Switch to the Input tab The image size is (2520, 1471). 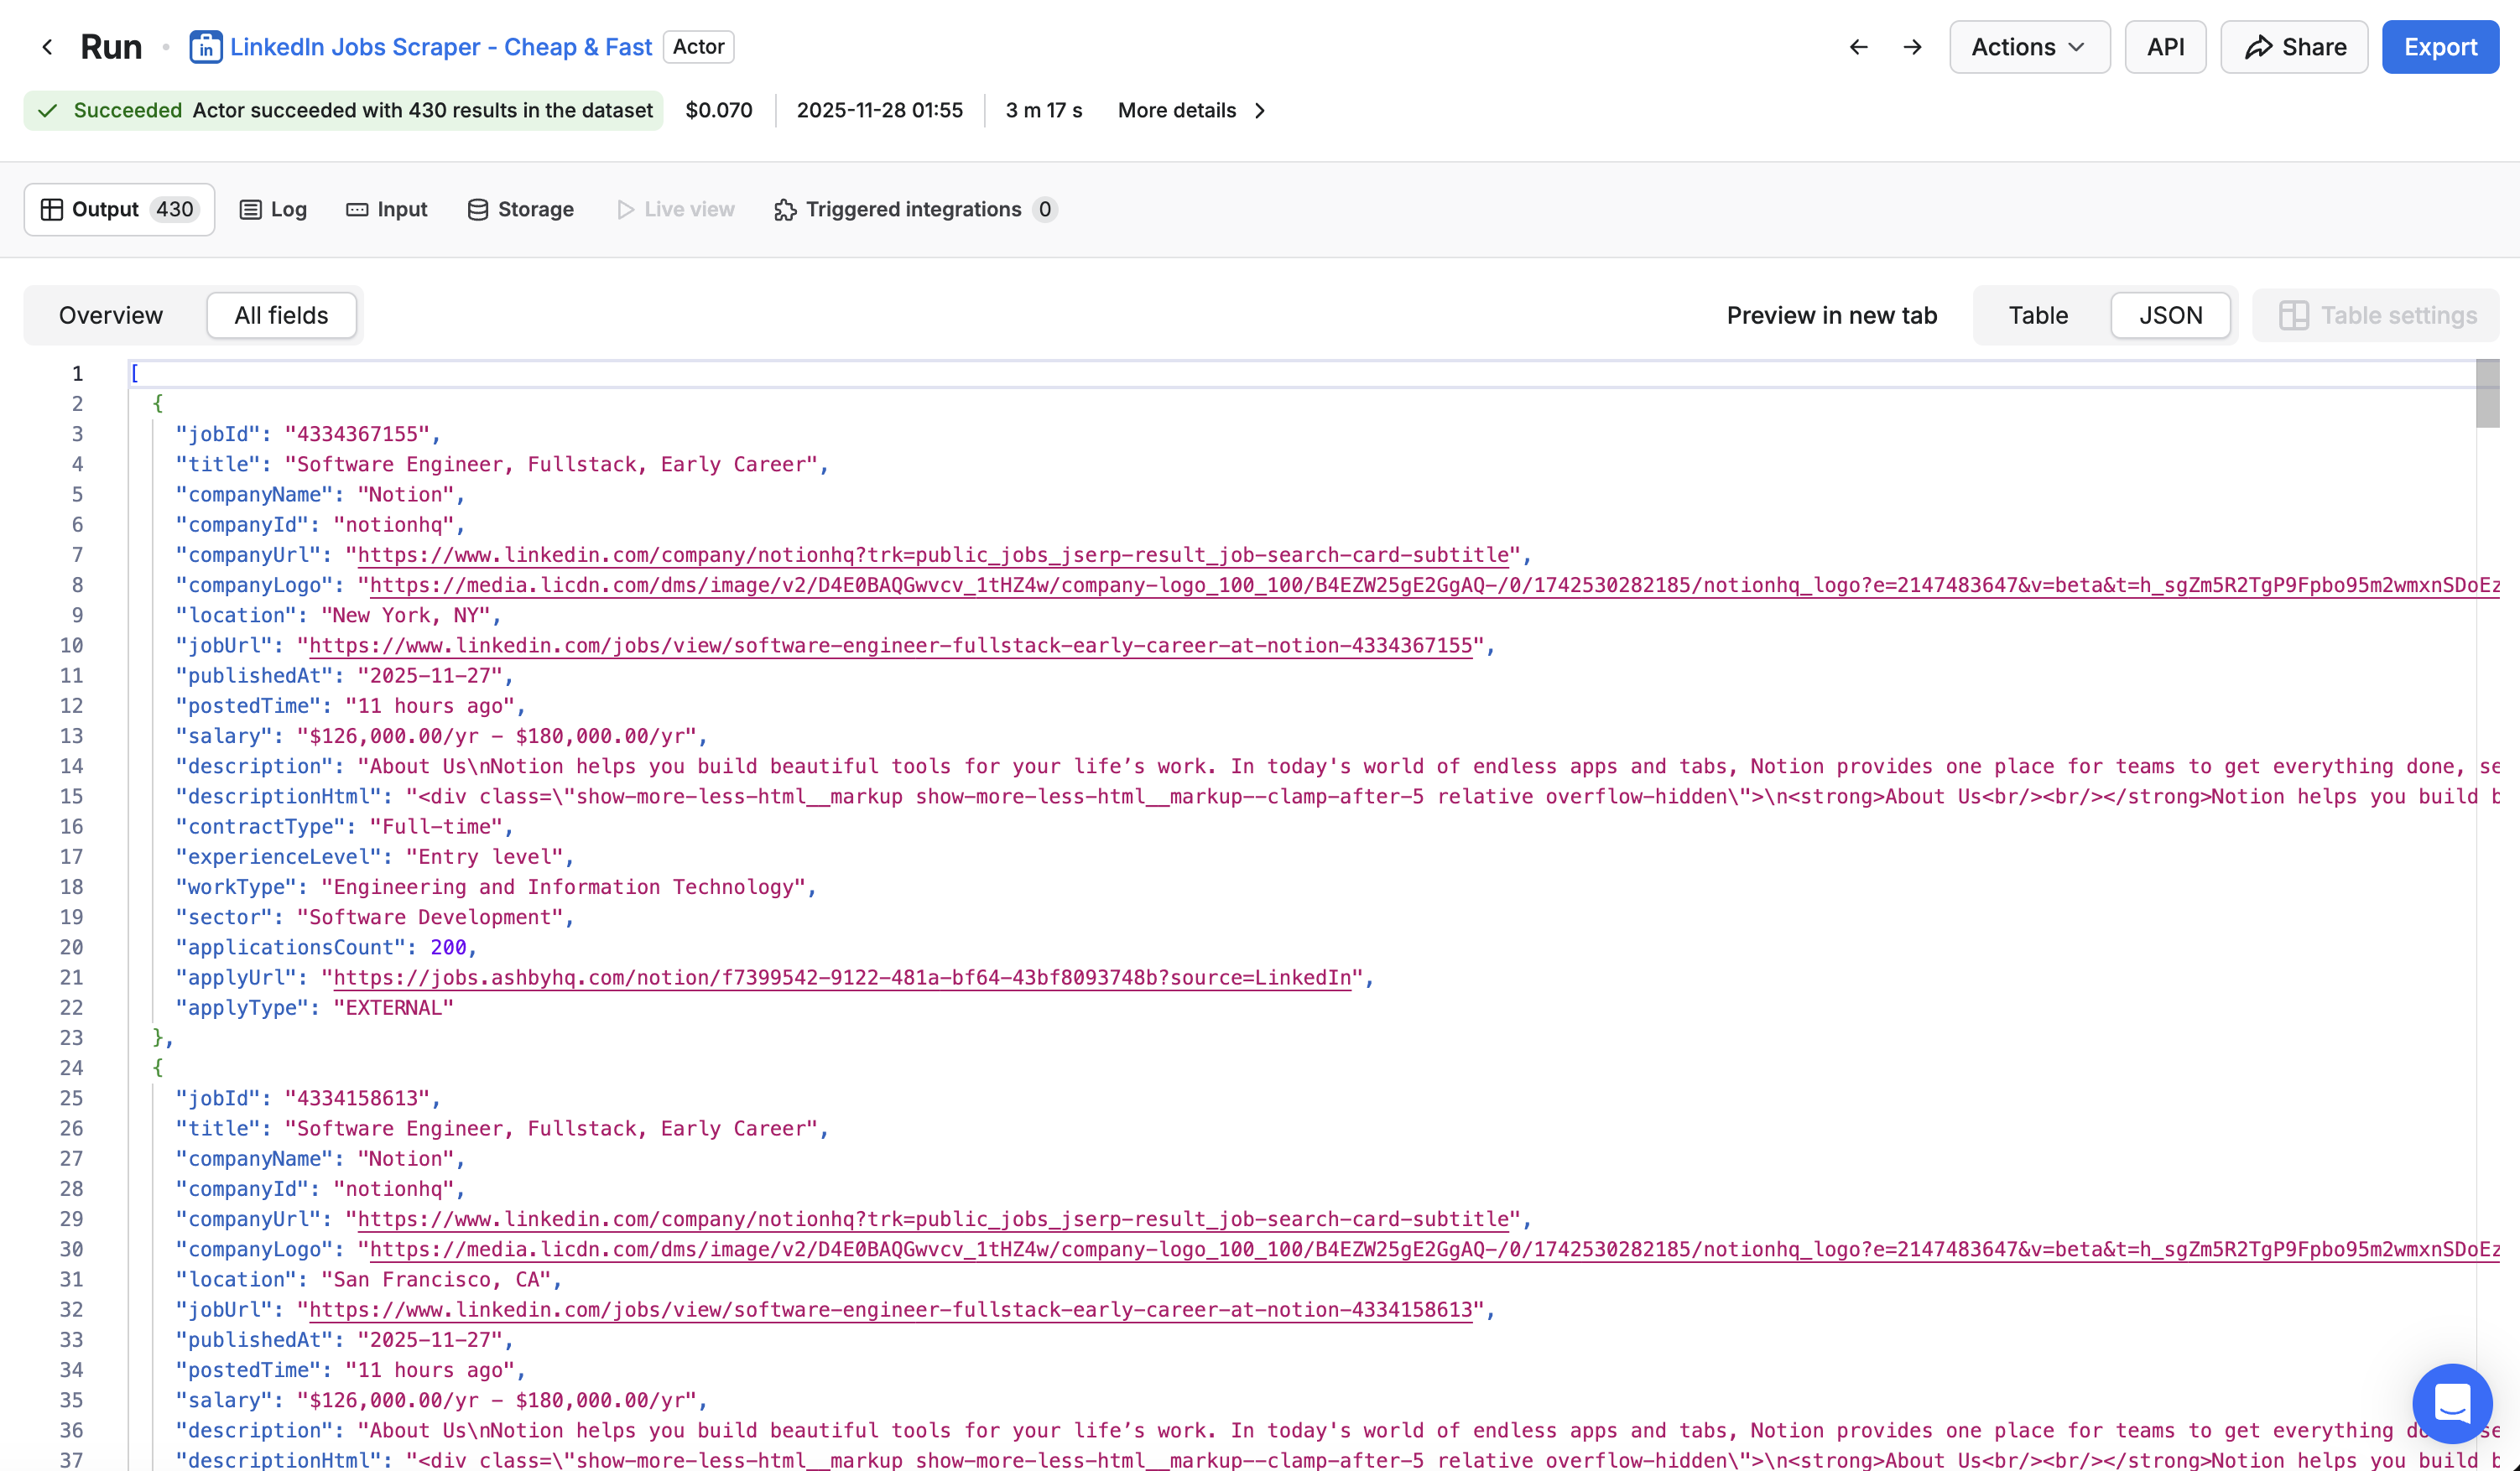[x=387, y=209]
